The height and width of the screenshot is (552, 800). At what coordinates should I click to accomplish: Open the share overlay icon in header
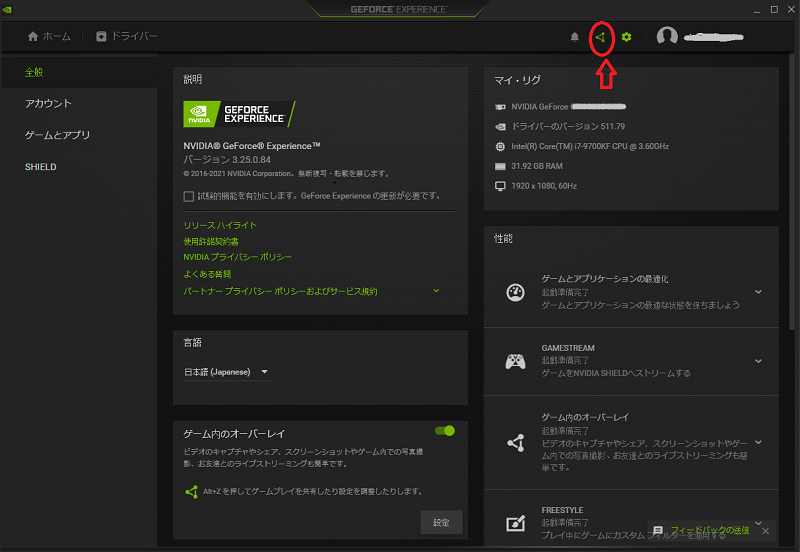[x=601, y=37]
